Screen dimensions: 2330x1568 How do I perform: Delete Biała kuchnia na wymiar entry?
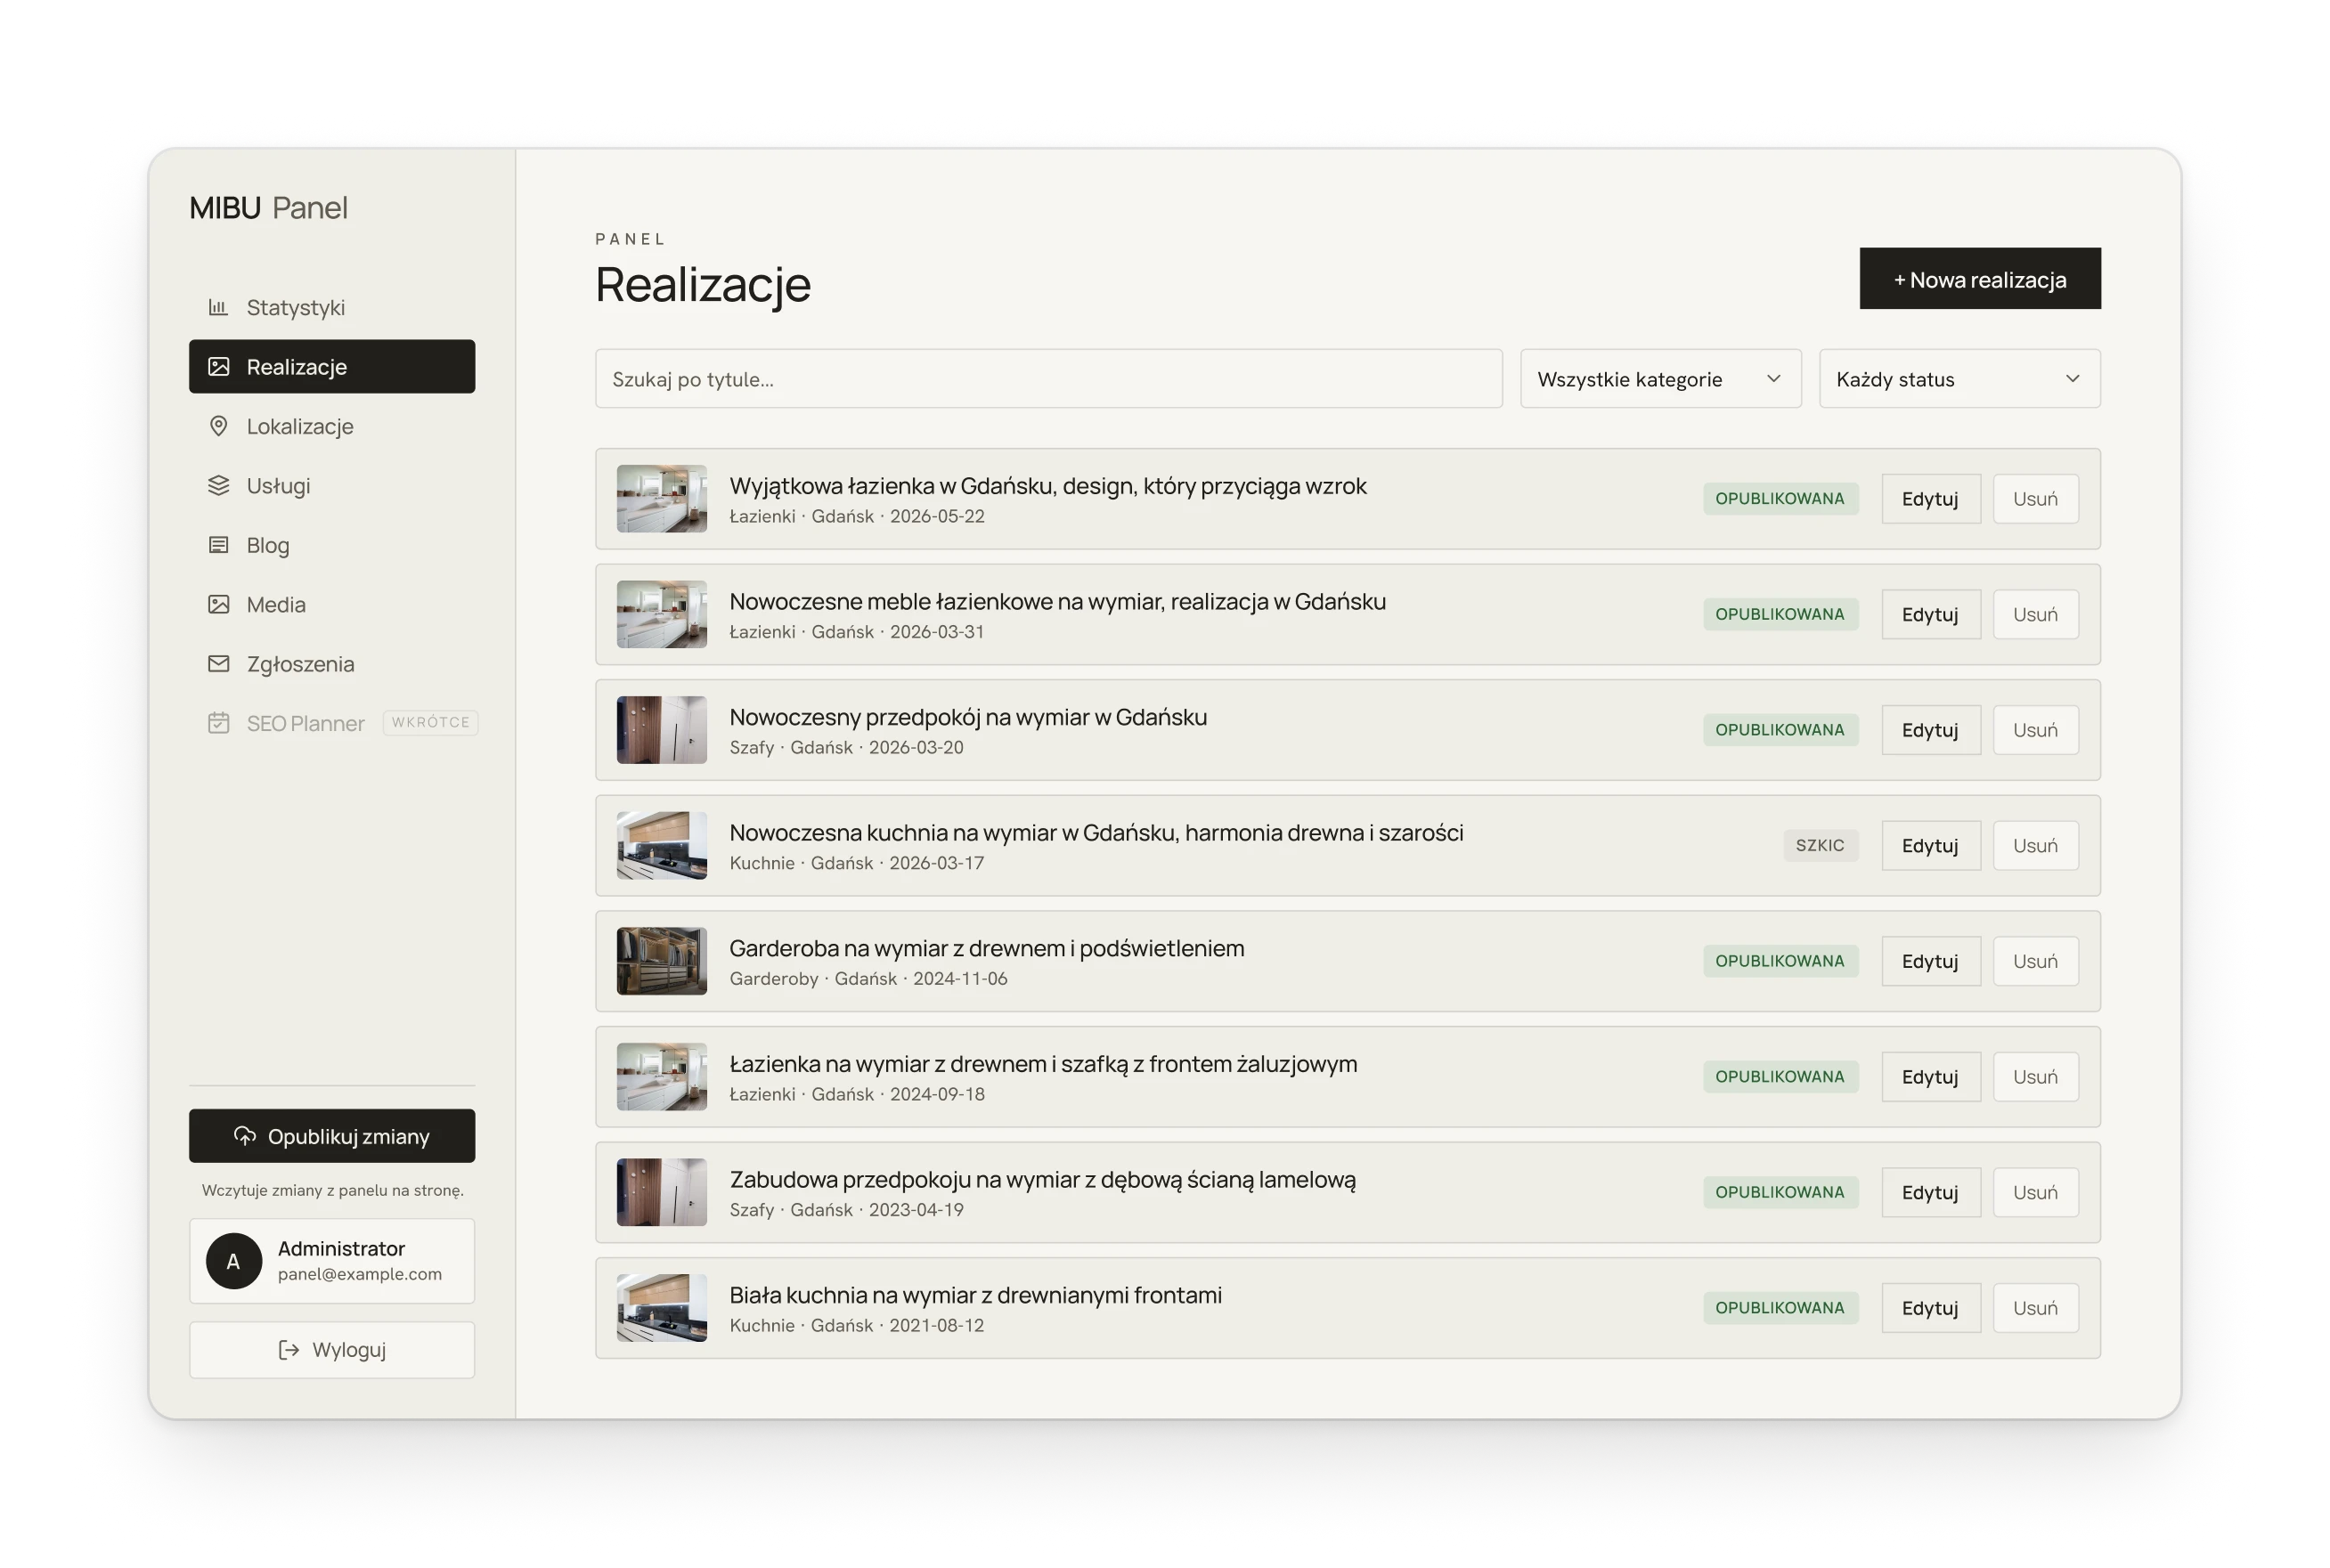pyautogui.click(x=2035, y=1308)
